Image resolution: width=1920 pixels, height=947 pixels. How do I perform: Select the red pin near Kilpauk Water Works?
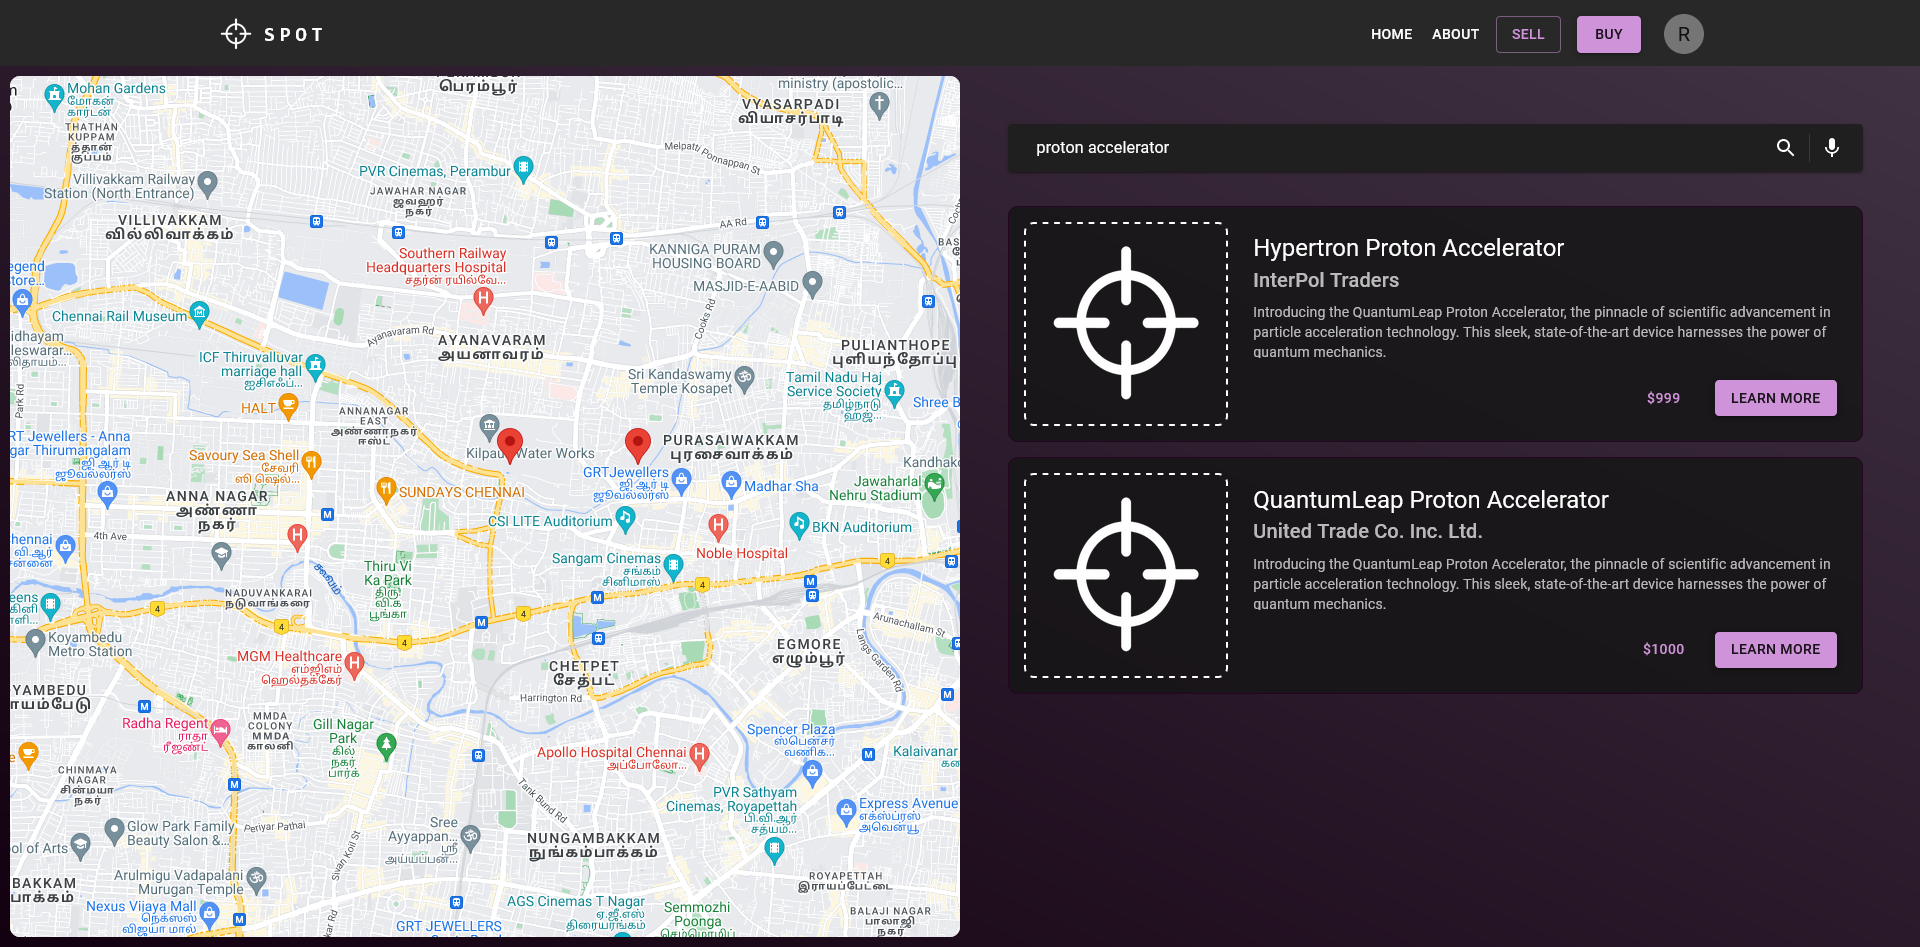click(x=510, y=442)
